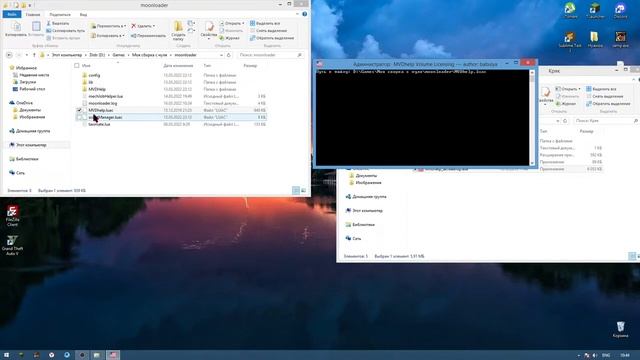Click Обратить выделение in background Explorer window
This screenshot has width=640, height=360.
coord(608,104)
